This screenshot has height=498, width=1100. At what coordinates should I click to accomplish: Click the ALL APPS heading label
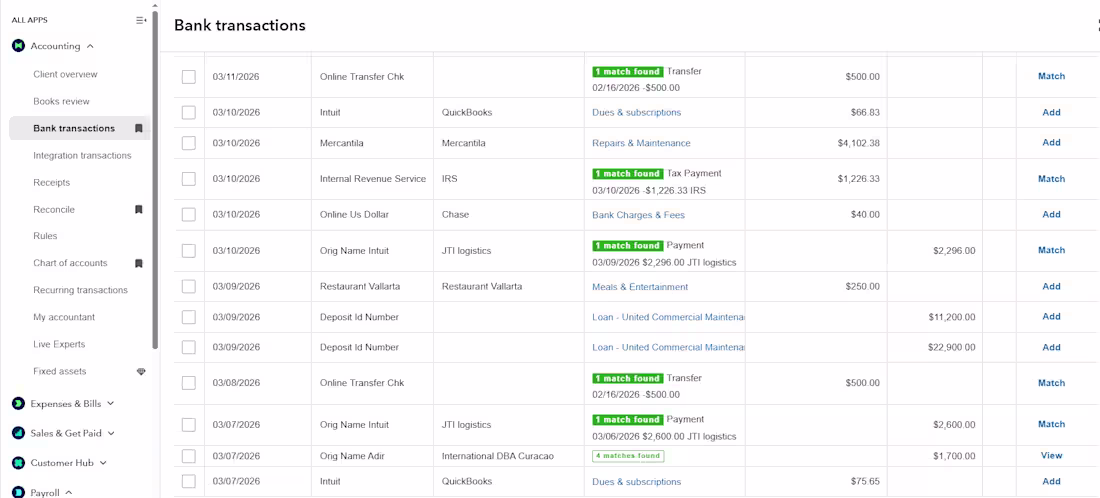pyautogui.click(x=29, y=20)
